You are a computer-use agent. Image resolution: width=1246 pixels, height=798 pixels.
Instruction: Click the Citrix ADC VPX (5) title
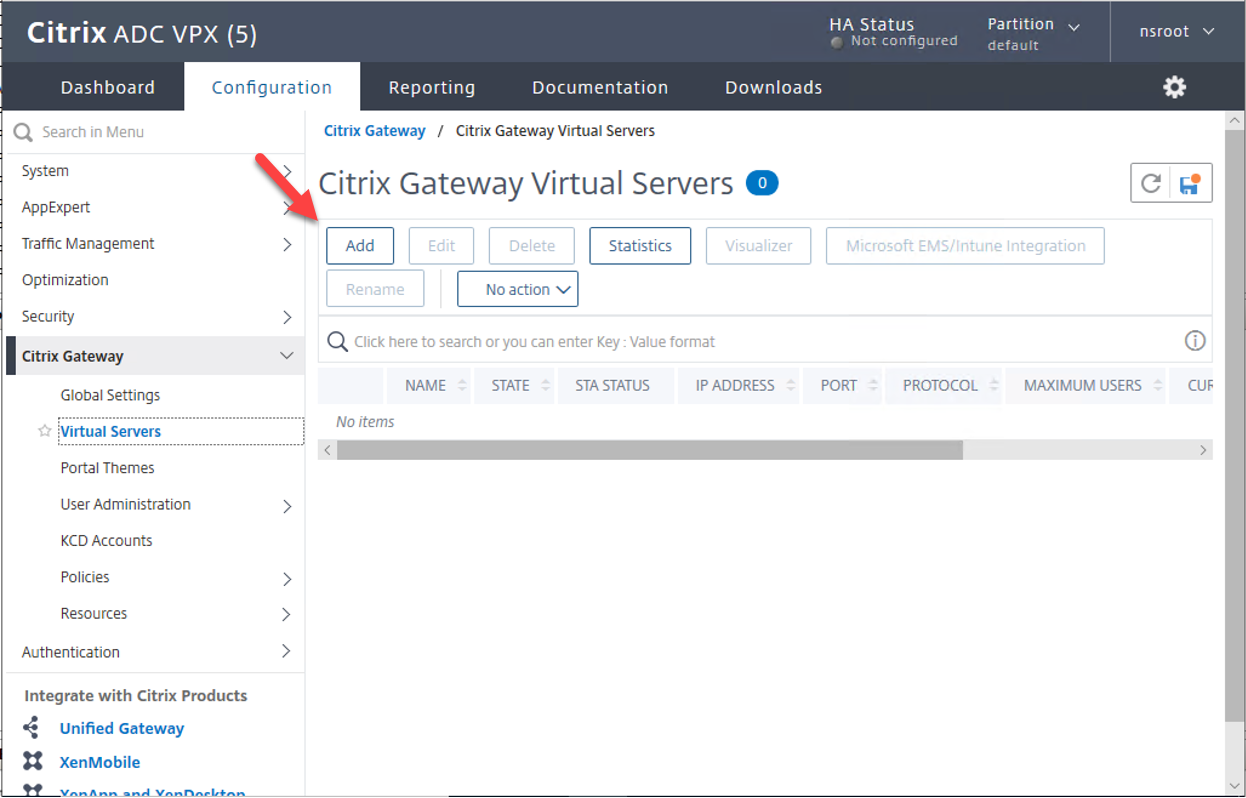(142, 33)
